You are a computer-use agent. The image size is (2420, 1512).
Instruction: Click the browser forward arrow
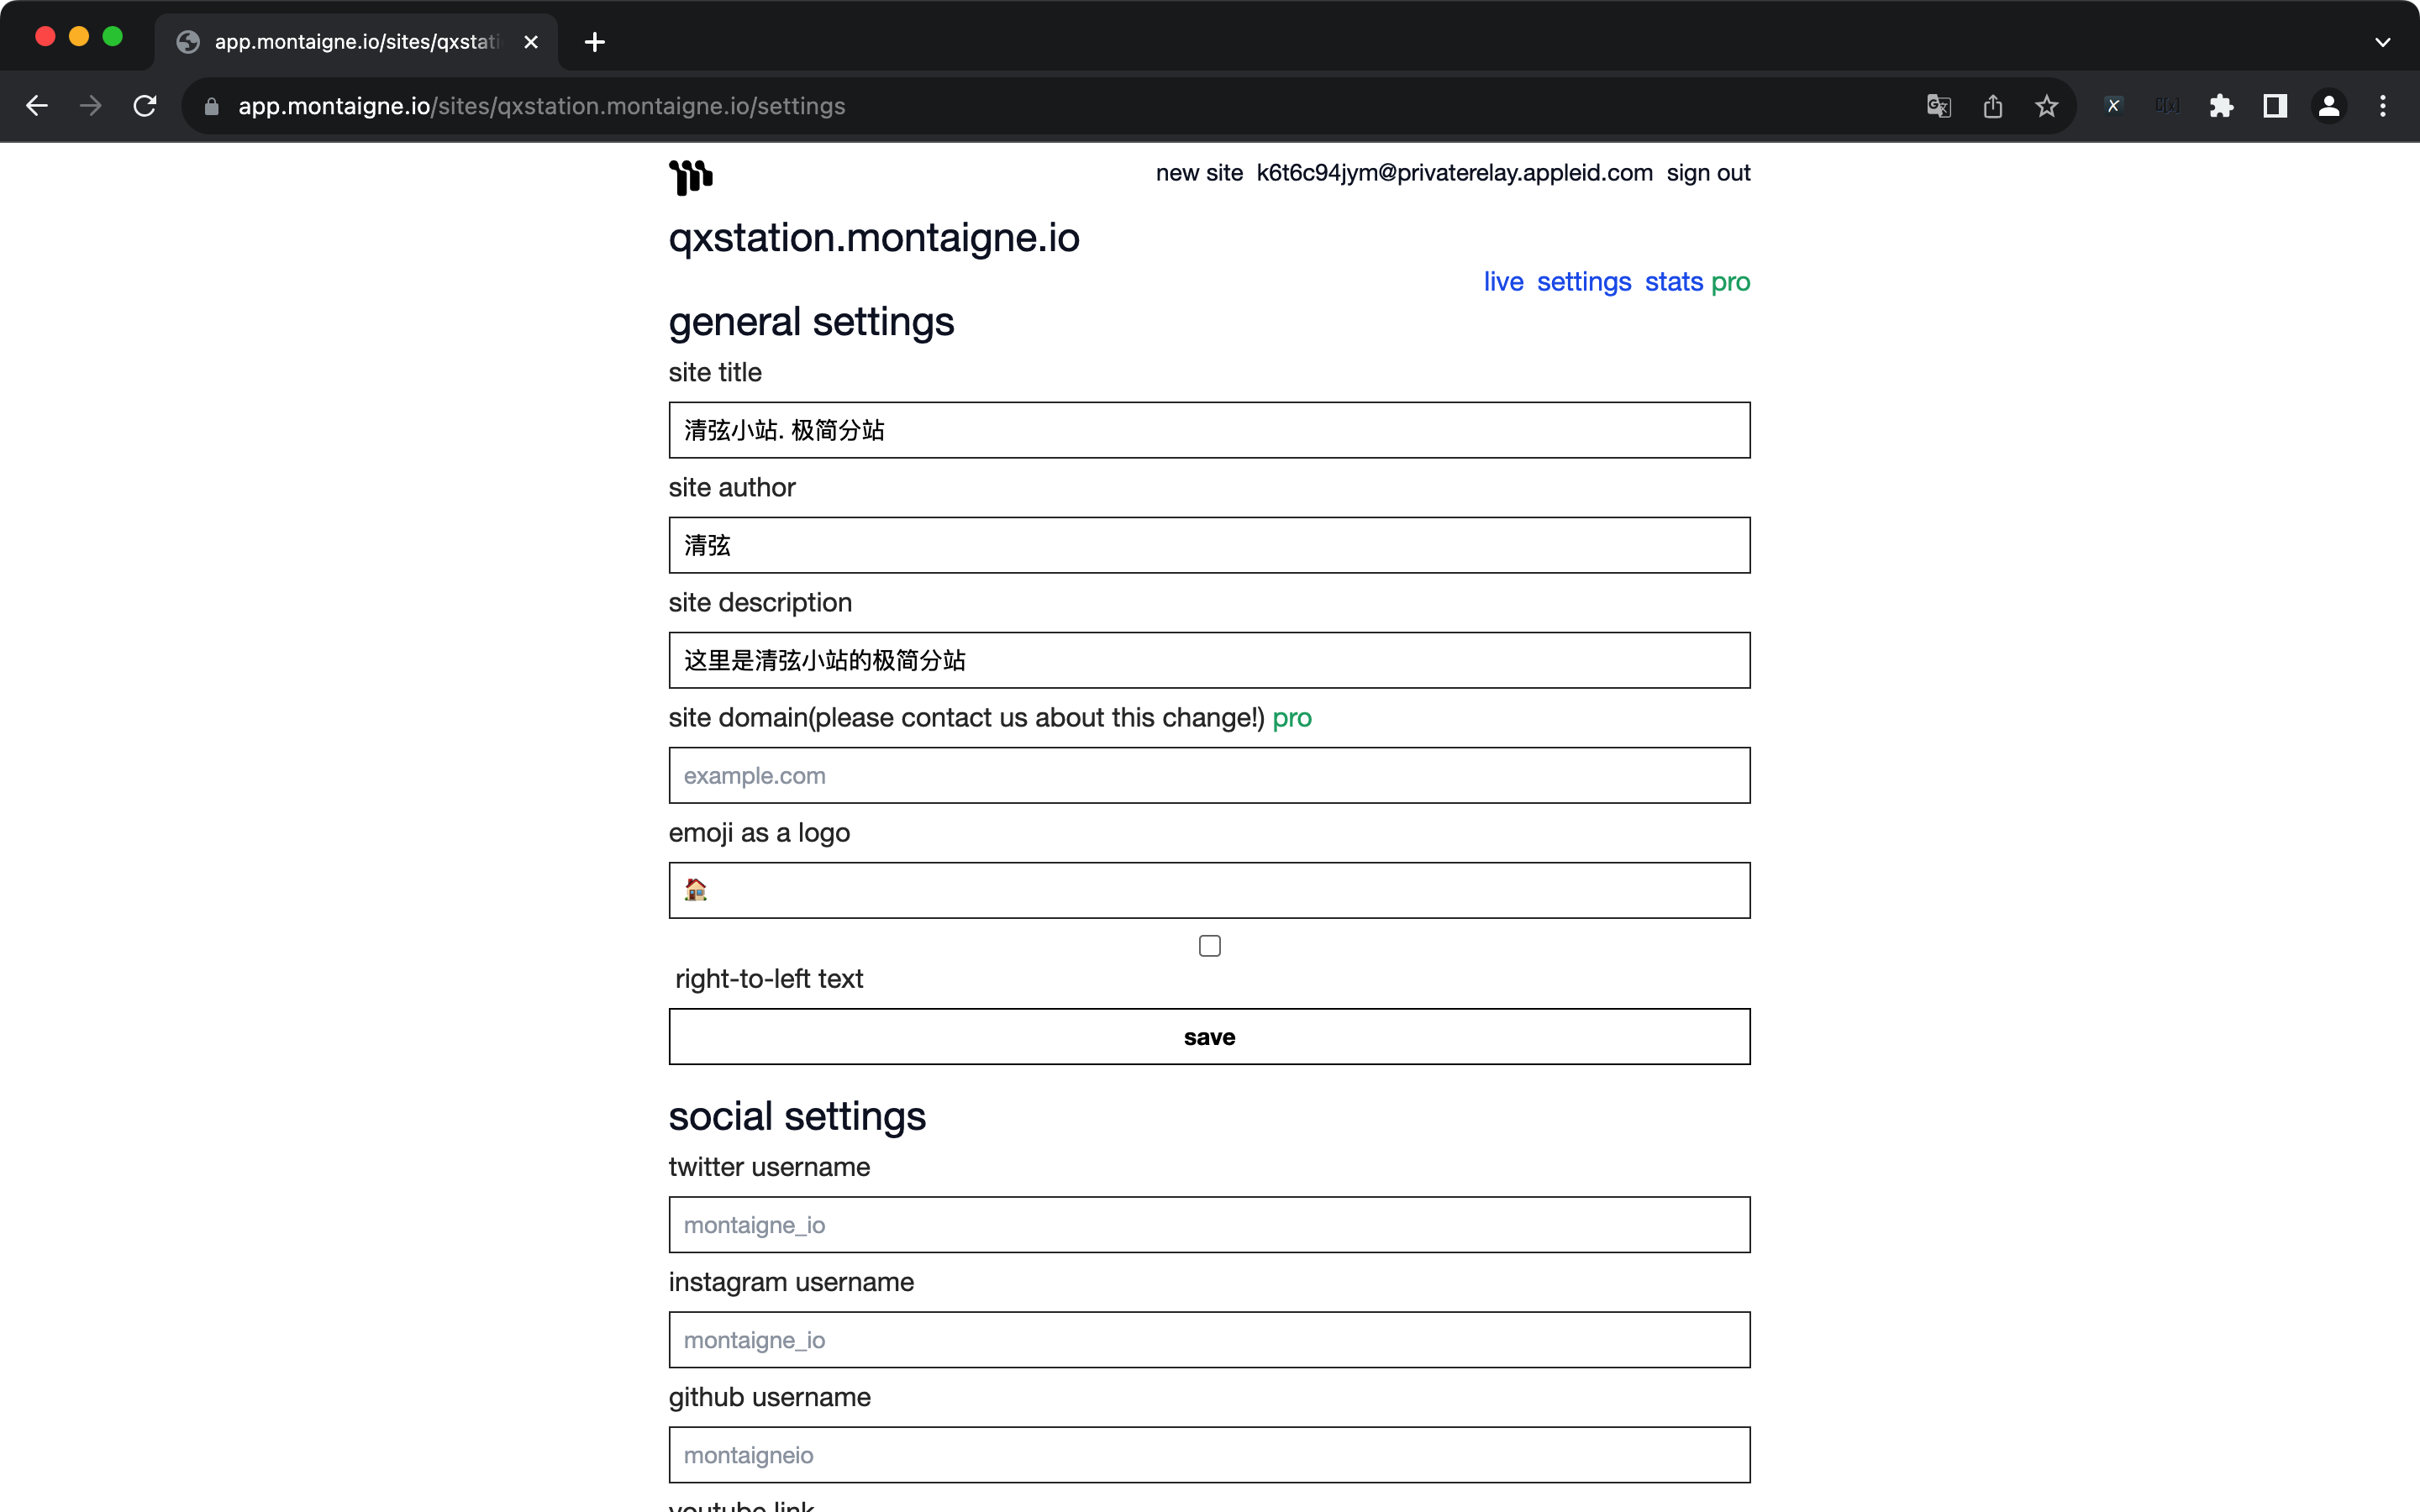click(91, 106)
